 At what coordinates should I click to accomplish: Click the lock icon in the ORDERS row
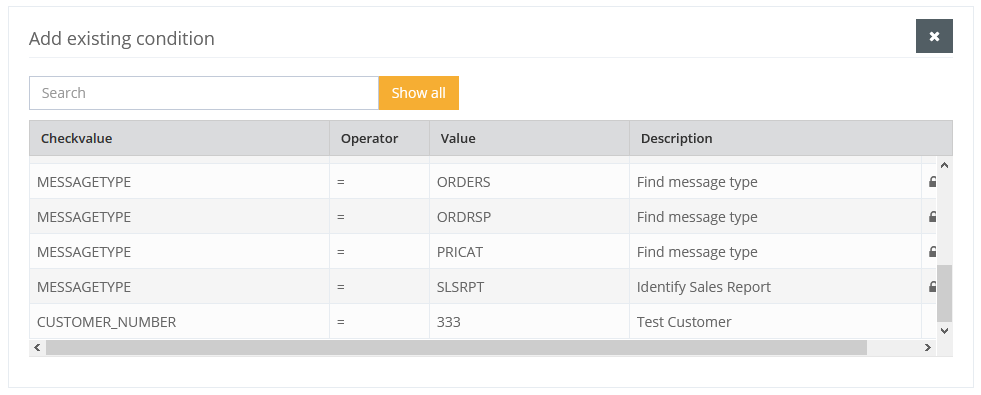click(x=932, y=182)
